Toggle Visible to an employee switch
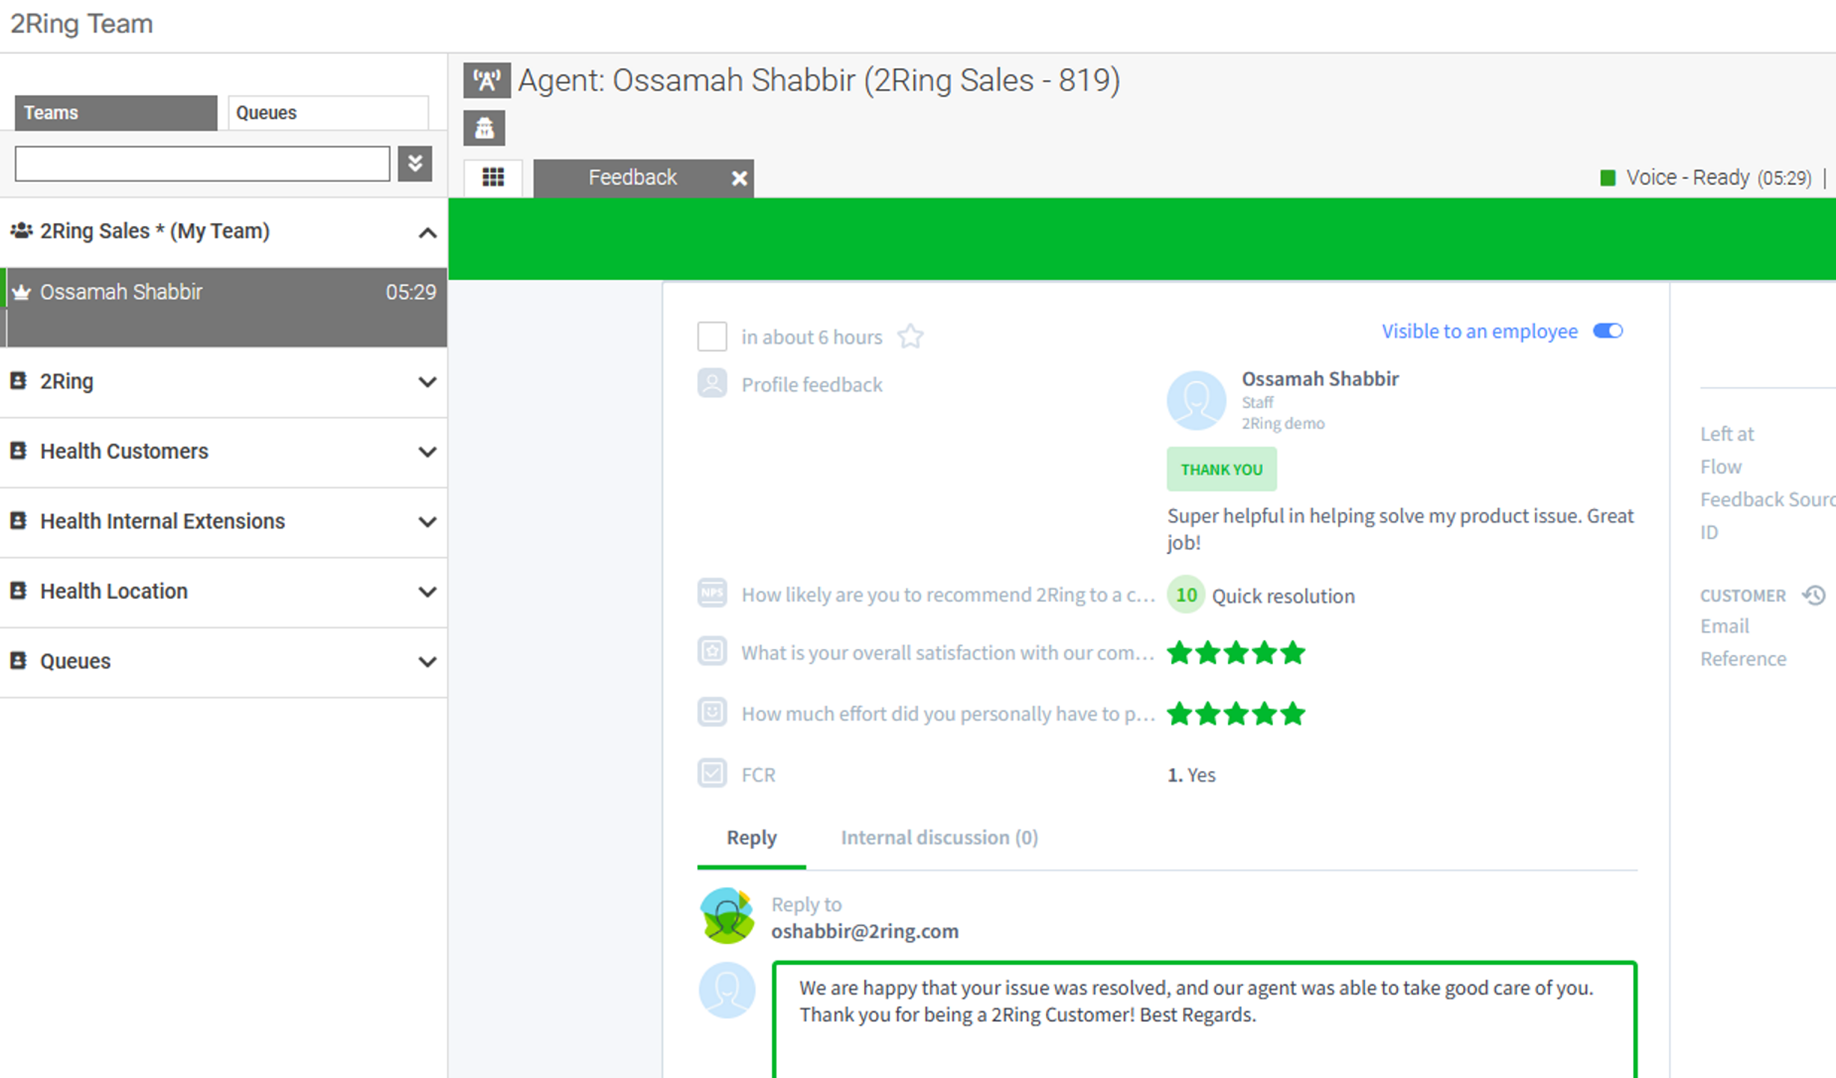The width and height of the screenshot is (1836, 1078). coord(1608,331)
